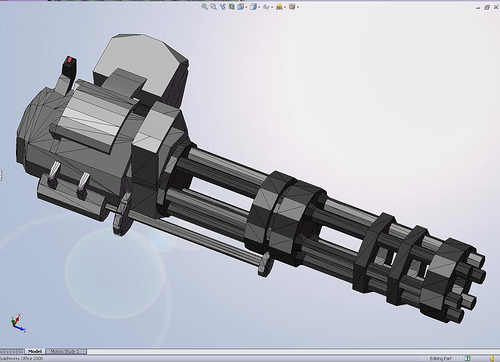
Task: Toggle the Section View icon
Action: pos(231,7)
